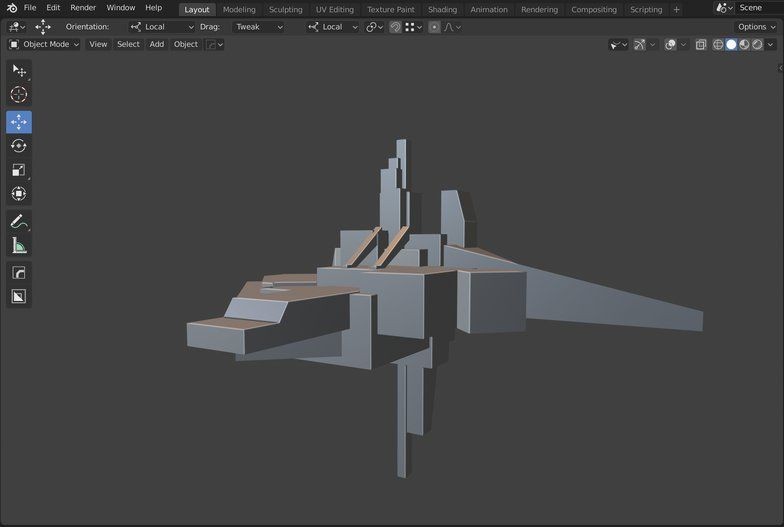Viewport: 784px width, 527px height.
Task: Switch to wireframe viewport shading
Action: click(718, 45)
